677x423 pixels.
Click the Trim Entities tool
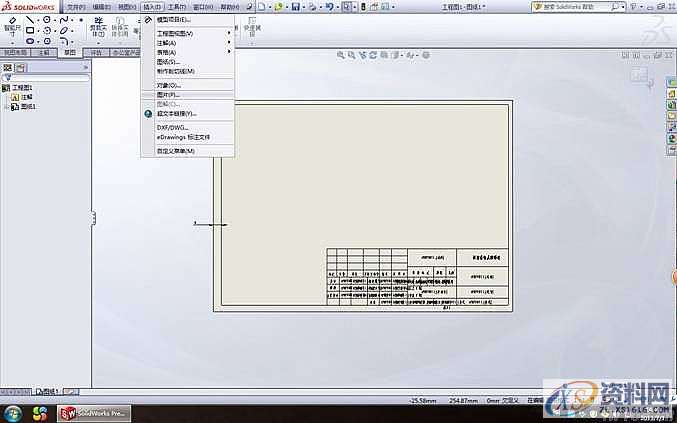(98, 27)
